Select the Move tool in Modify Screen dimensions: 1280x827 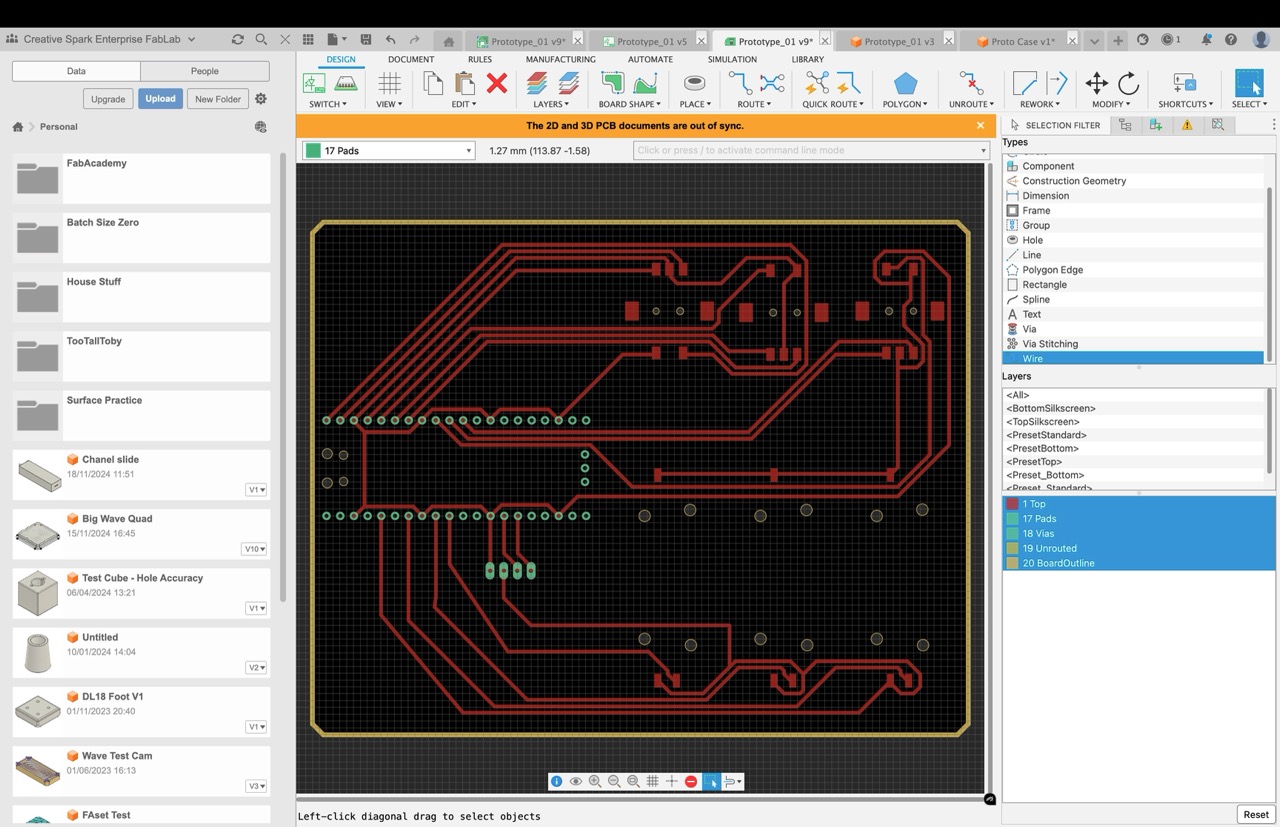click(1097, 83)
